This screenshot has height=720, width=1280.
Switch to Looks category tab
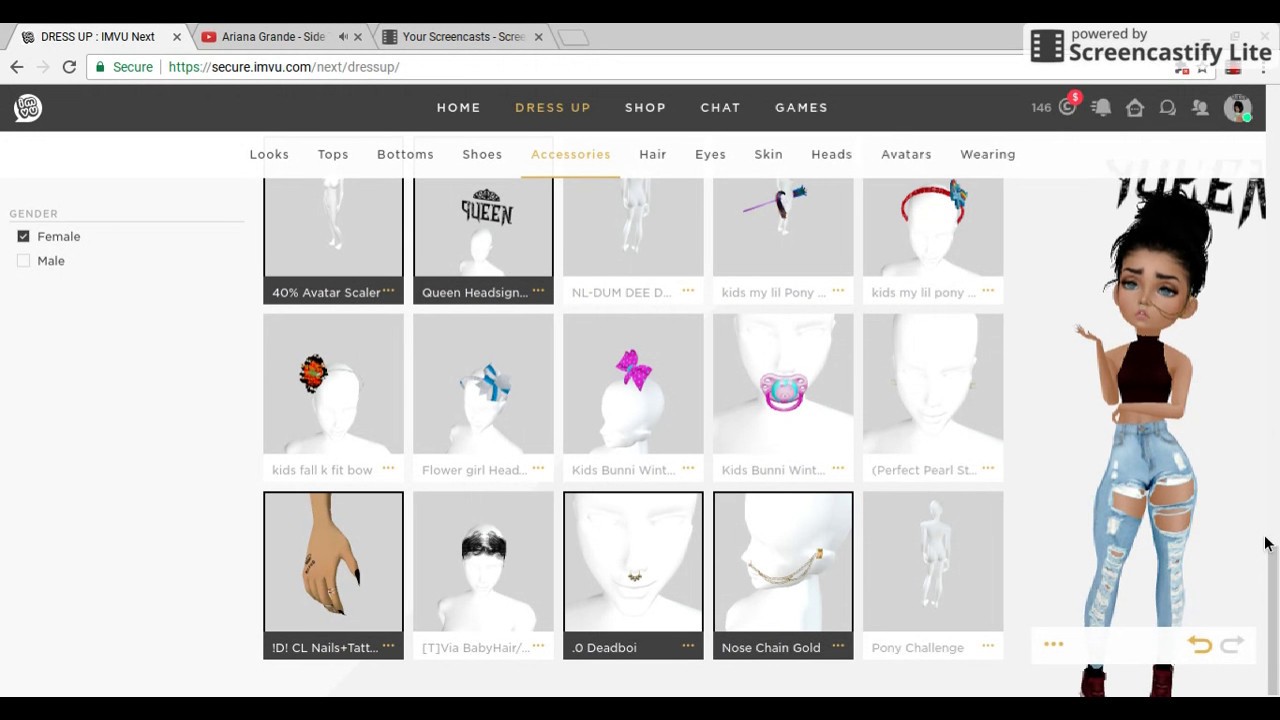(269, 154)
